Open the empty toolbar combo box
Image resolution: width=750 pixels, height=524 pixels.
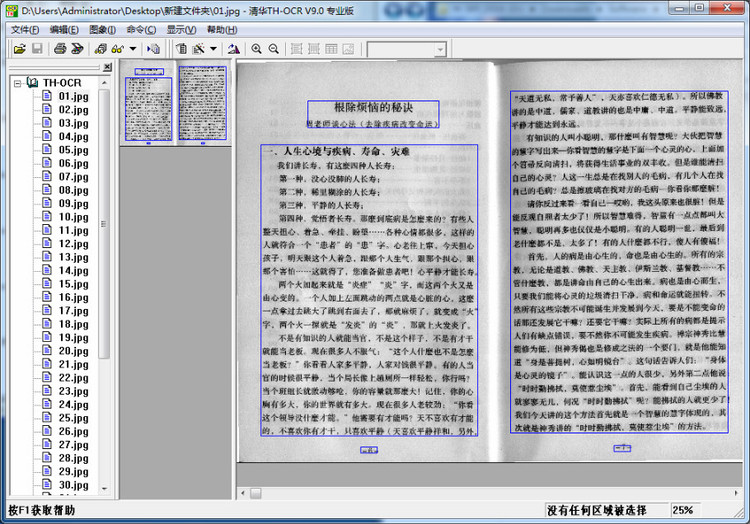tap(407, 49)
